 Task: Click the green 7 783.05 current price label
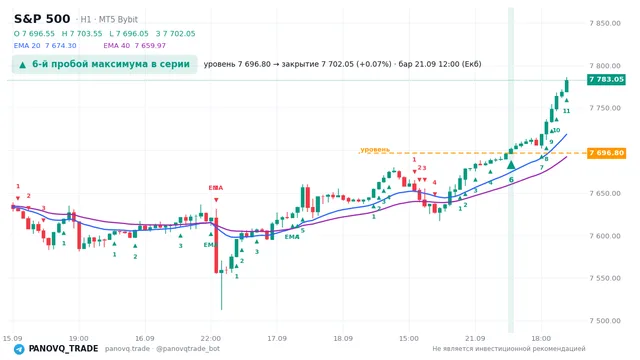click(607, 79)
